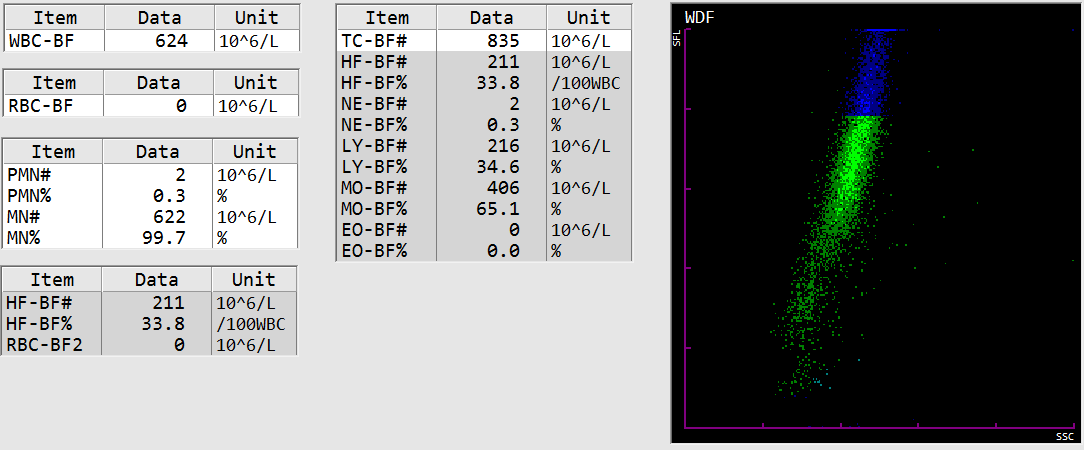This screenshot has height=450, width=1084.
Task: Click the RBC-BF item label
Action: tap(41, 106)
